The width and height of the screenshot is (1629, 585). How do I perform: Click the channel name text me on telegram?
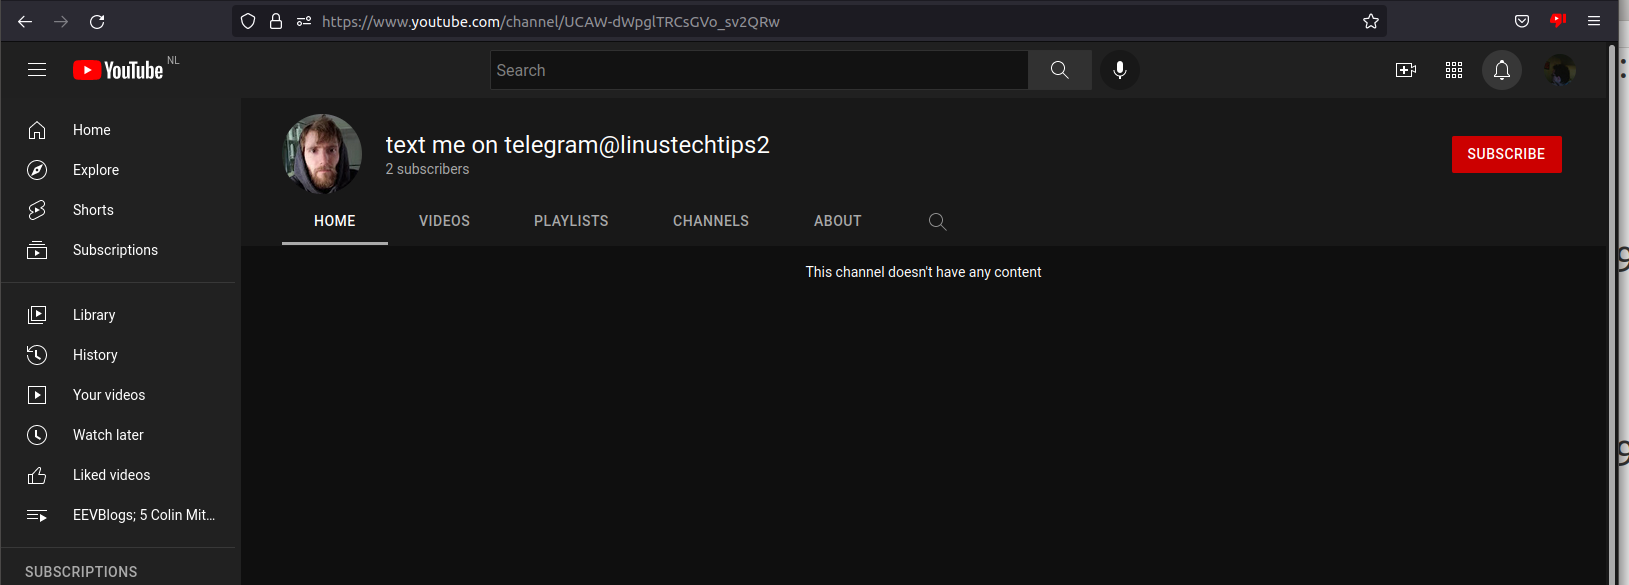578,145
